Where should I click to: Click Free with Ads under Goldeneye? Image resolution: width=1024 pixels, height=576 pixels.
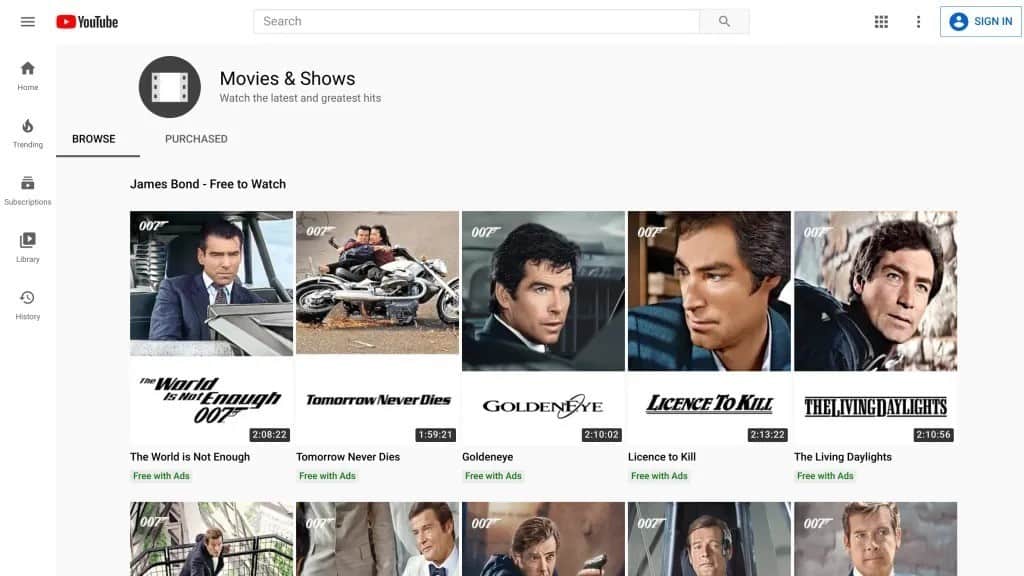coord(493,476)
